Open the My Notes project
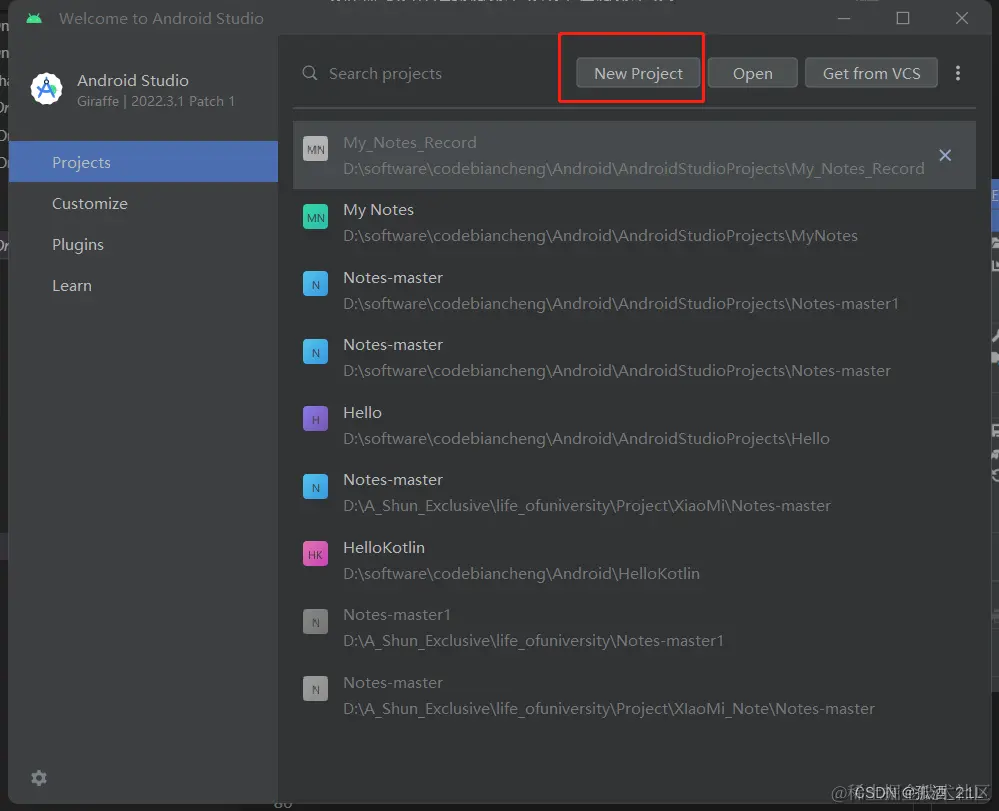Screen dimensions: 999x811 pos(634,222)
